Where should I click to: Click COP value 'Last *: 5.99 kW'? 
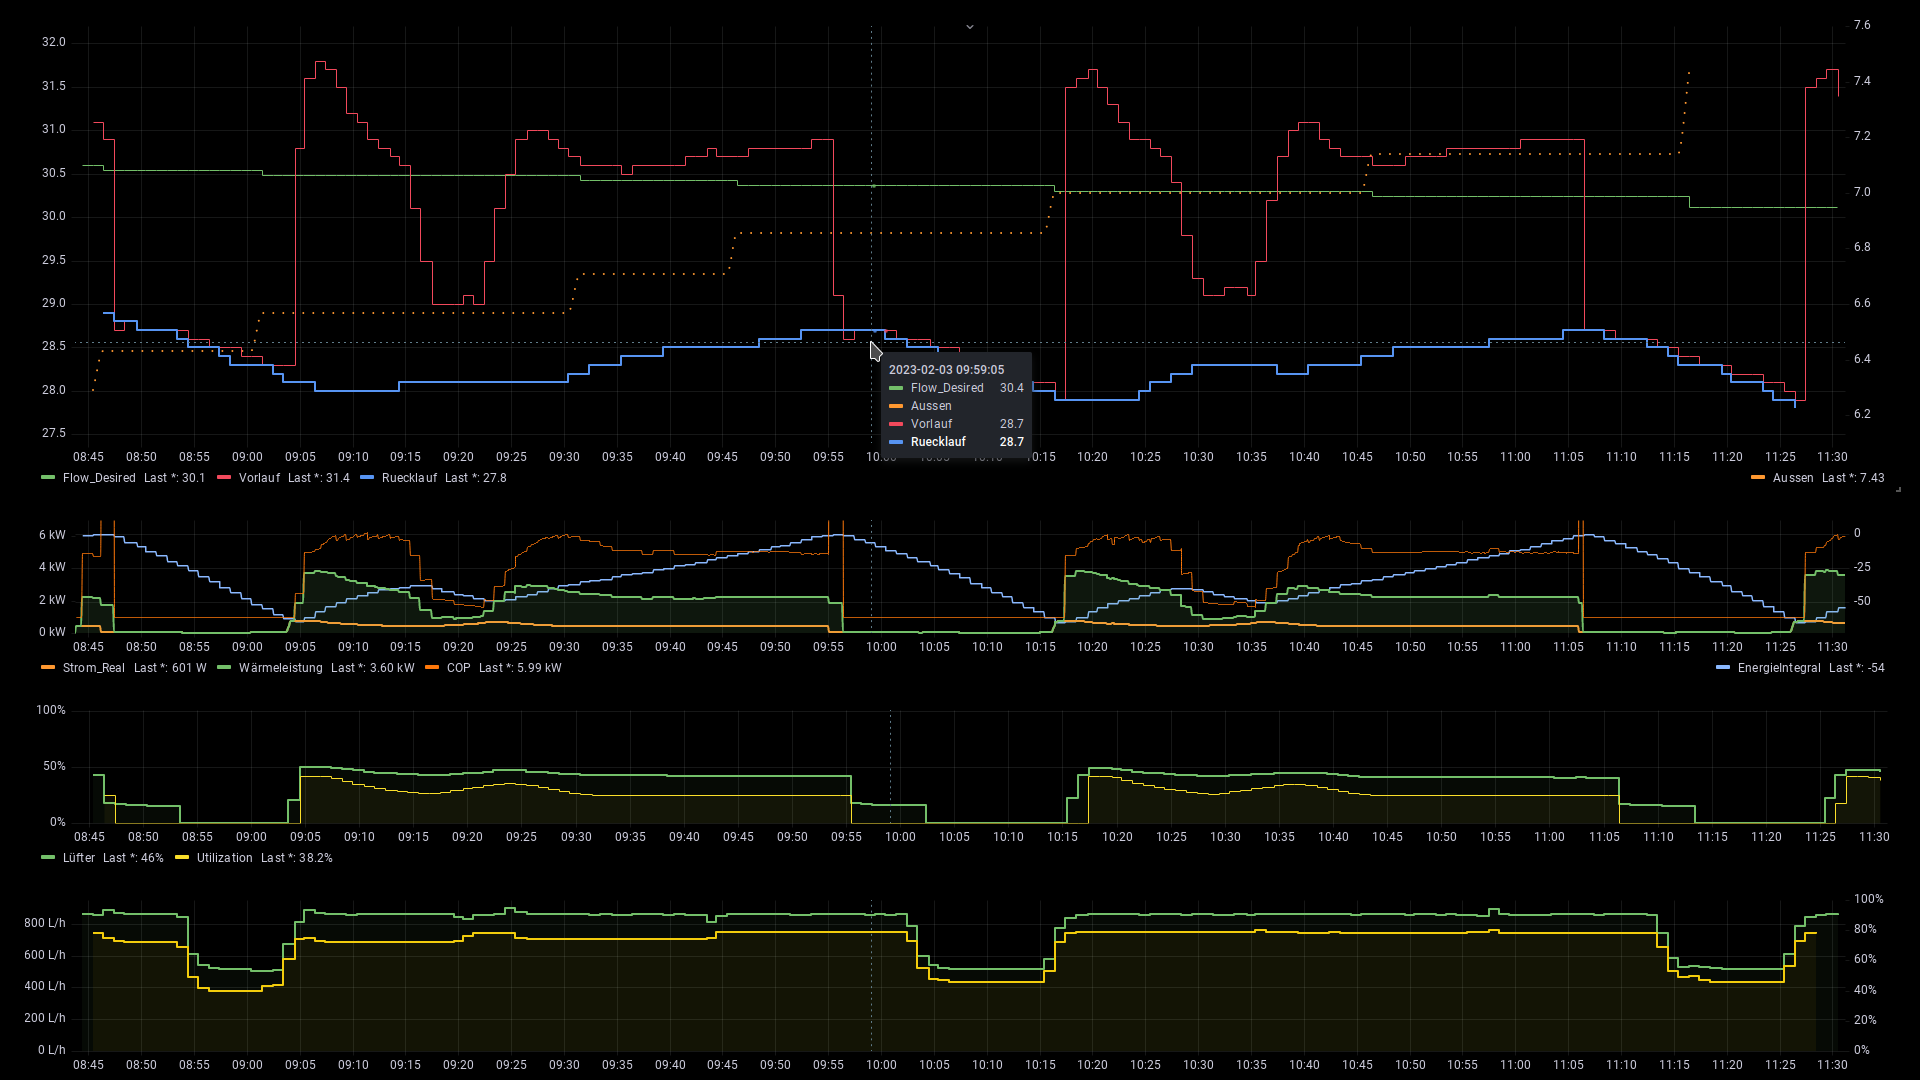point(520,668)
